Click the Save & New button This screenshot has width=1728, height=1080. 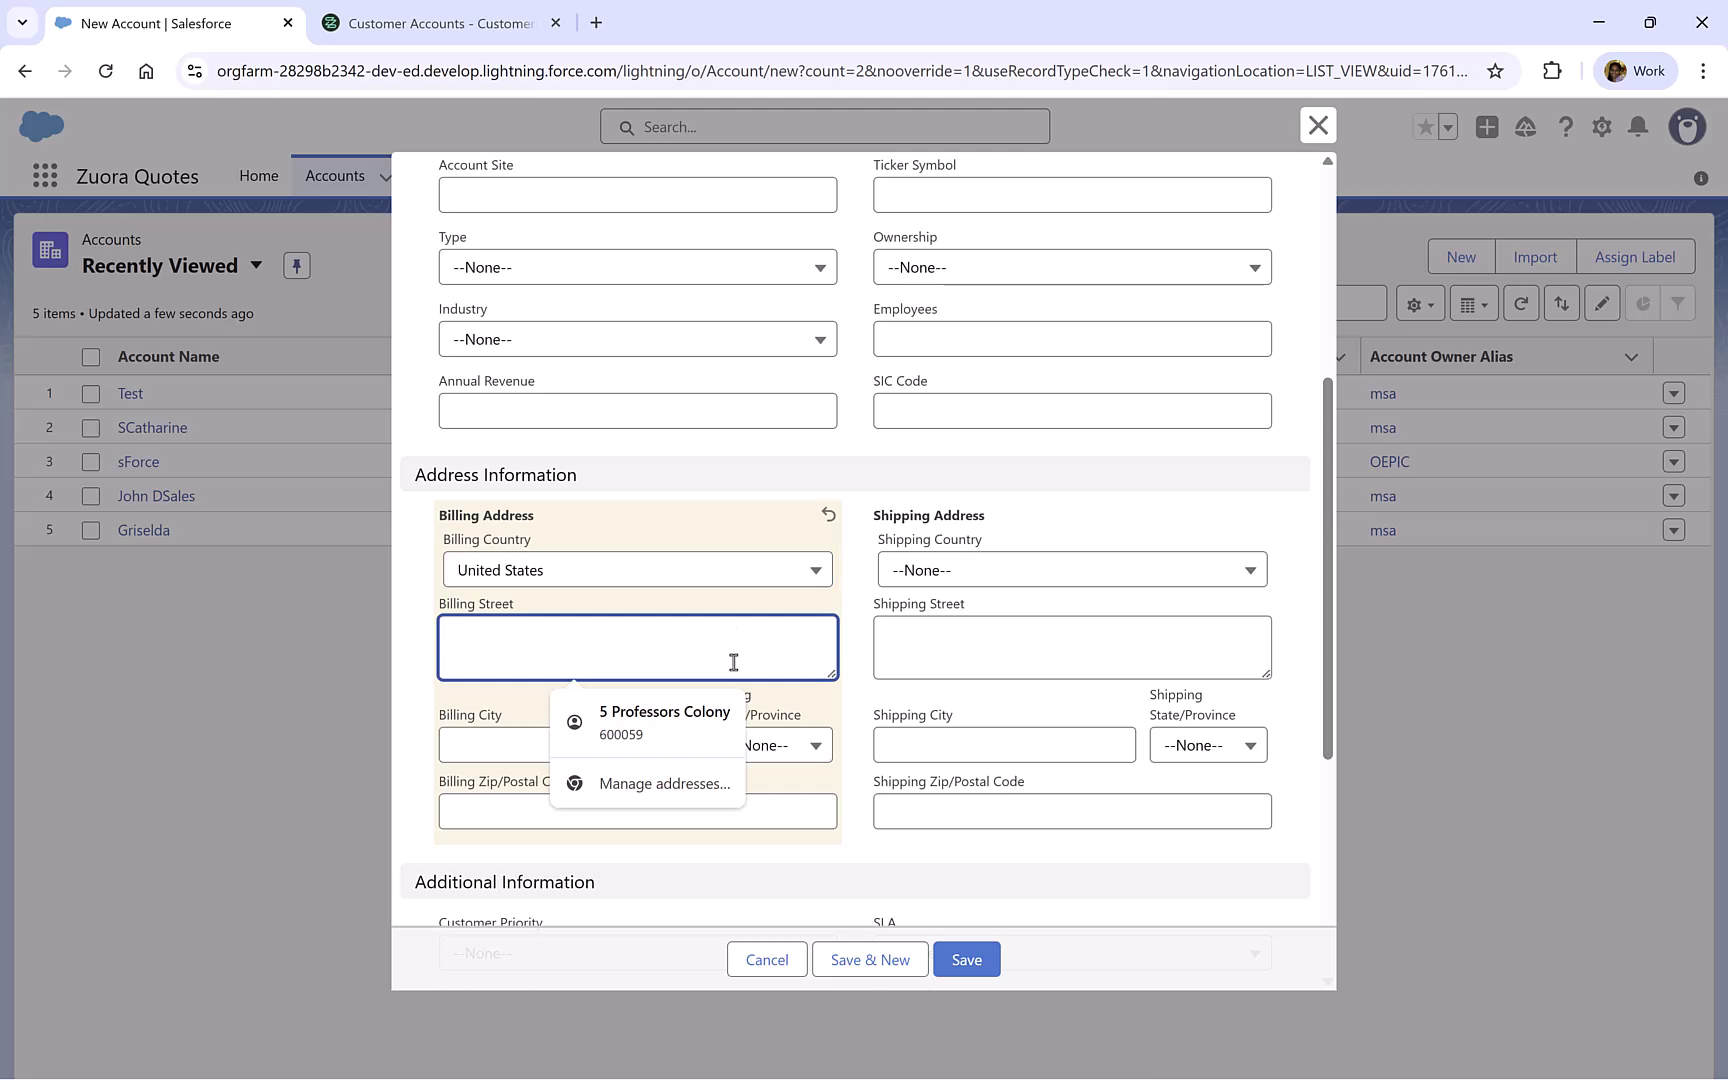[869, 959]
